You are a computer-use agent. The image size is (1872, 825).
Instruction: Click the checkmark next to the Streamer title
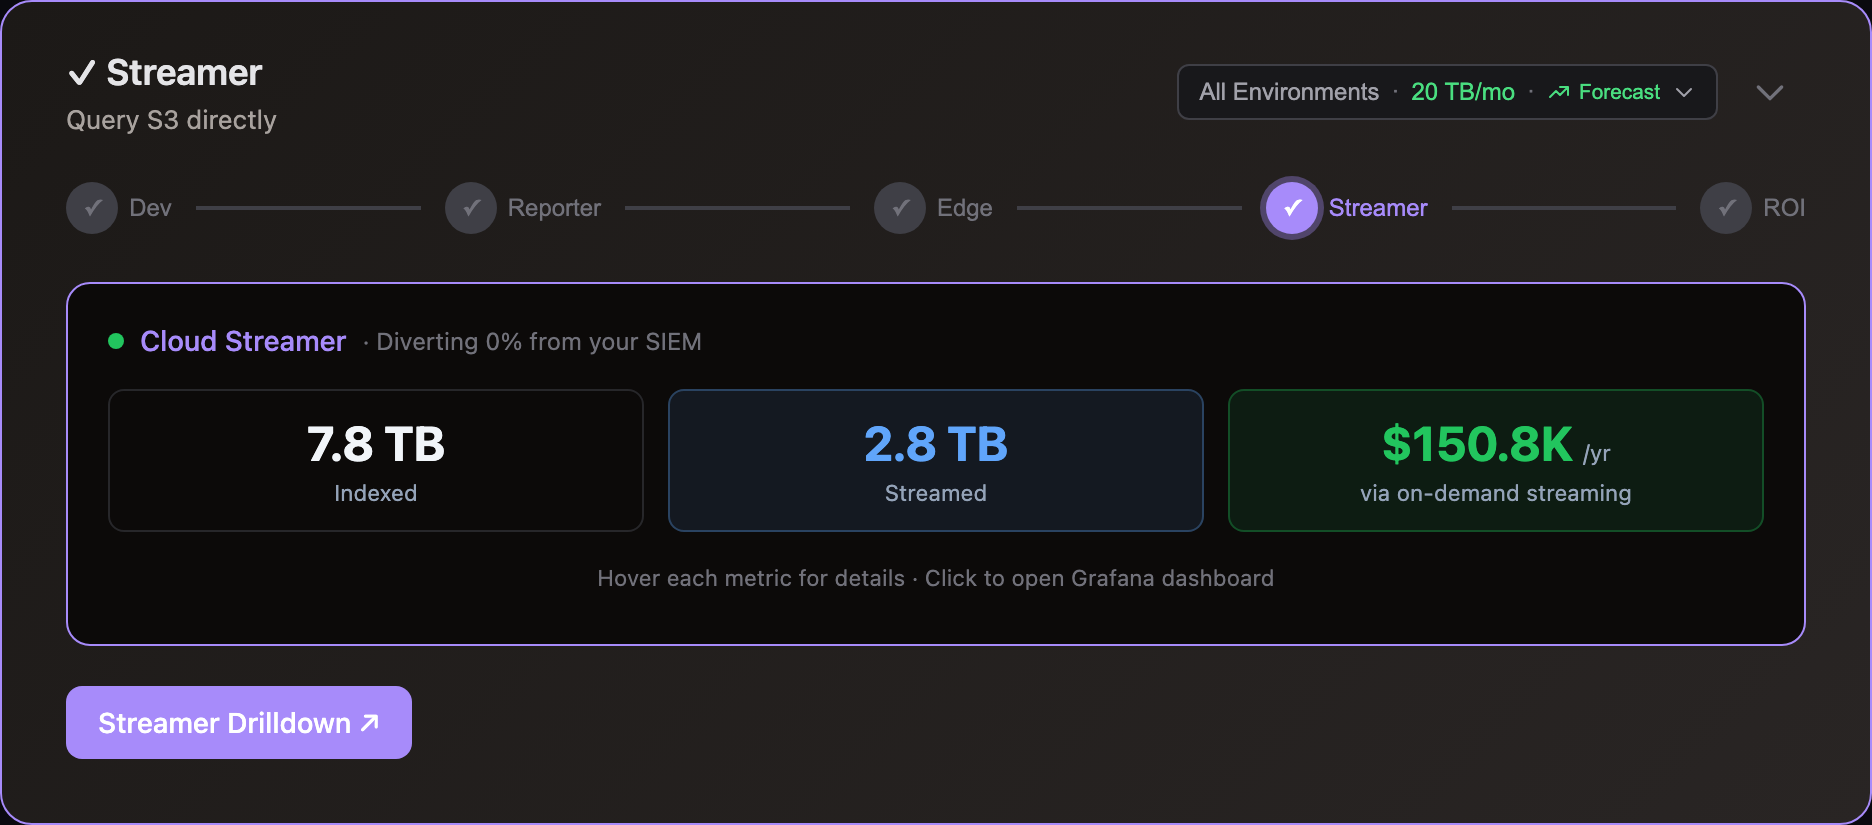82,72
